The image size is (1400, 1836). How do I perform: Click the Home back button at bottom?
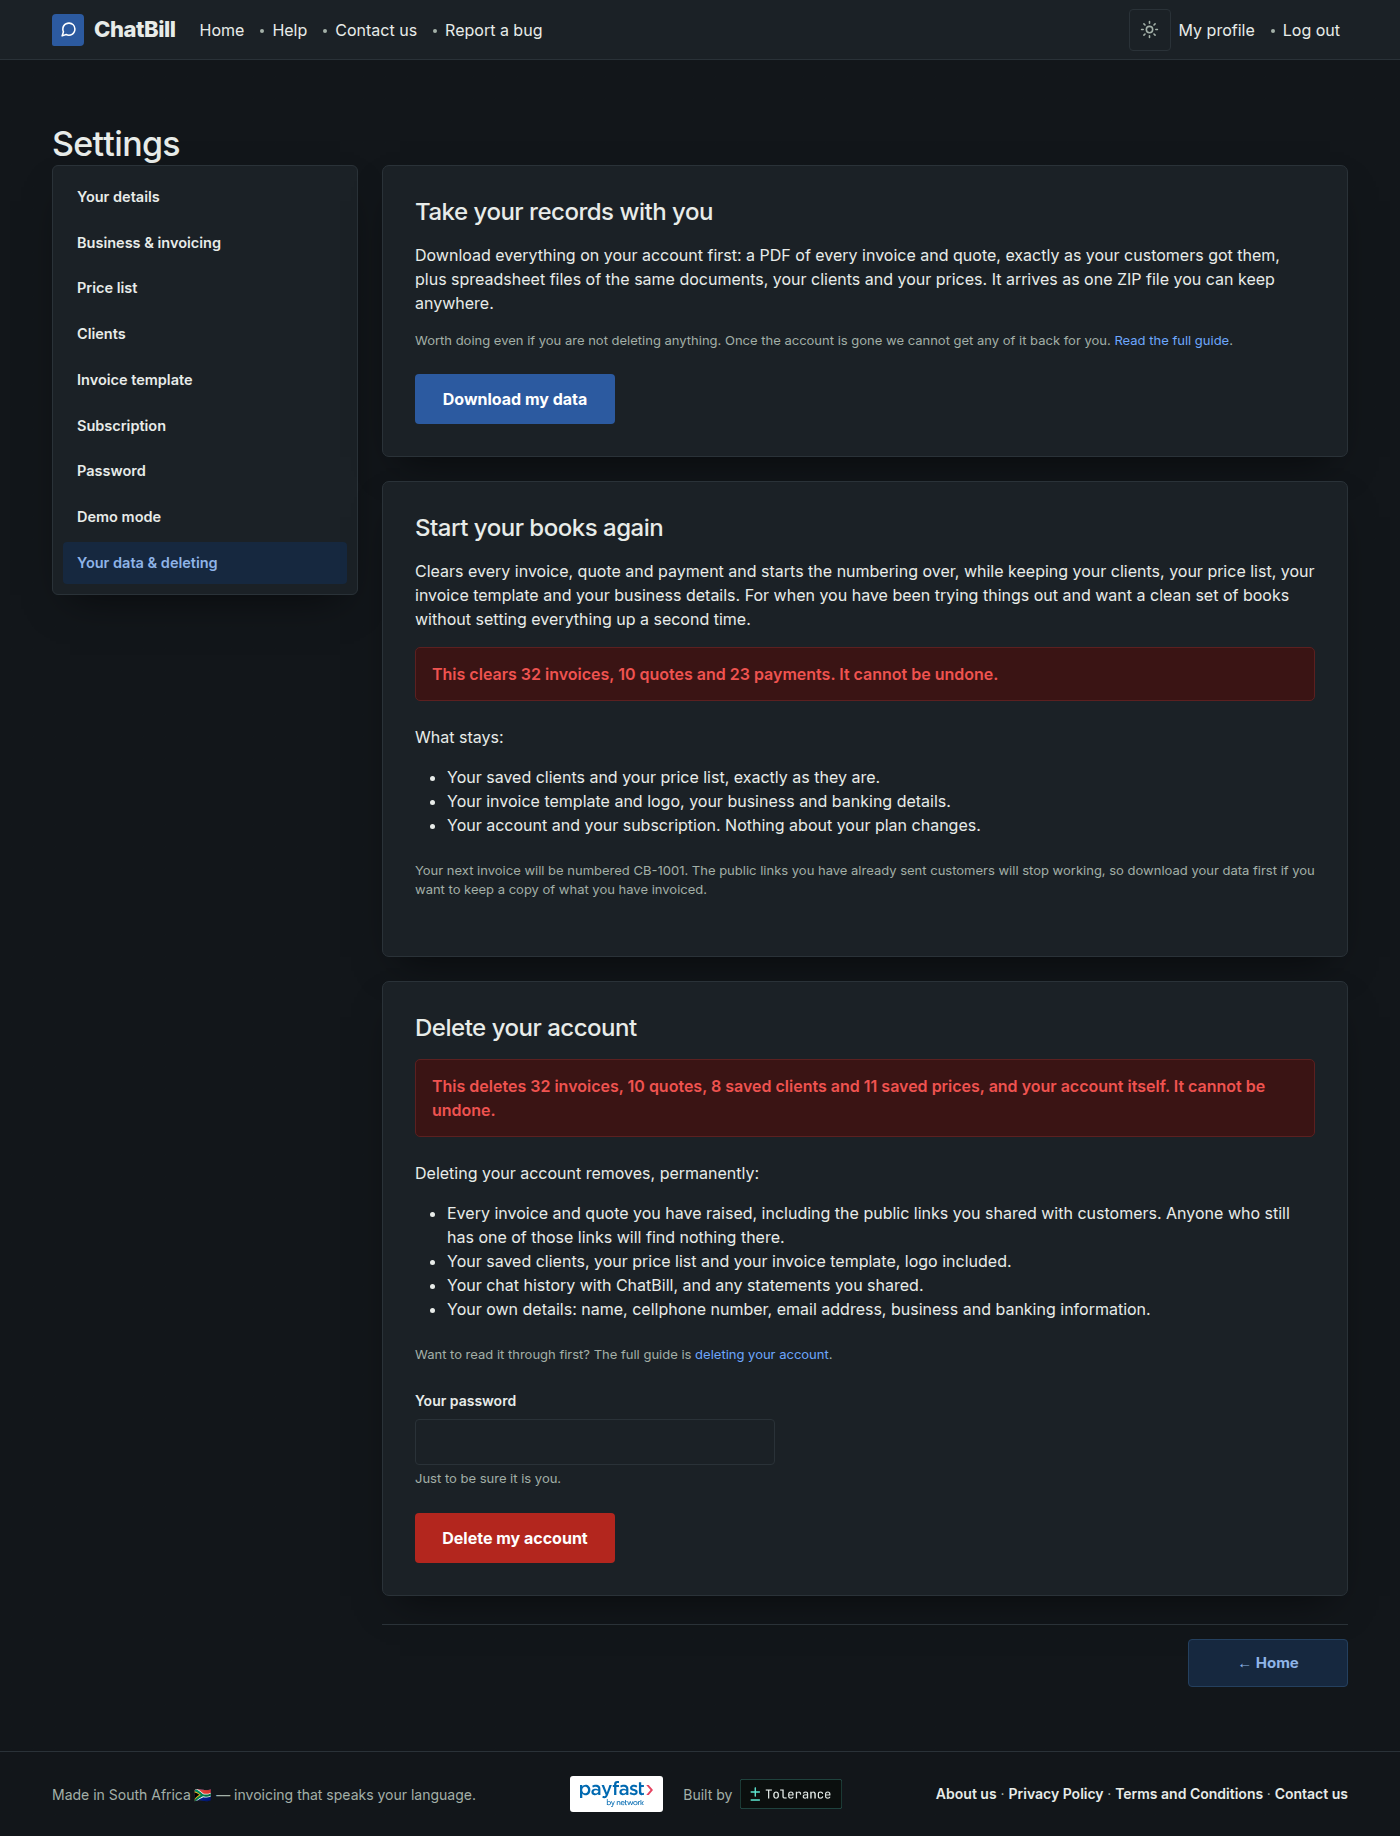[1268, 1663]
